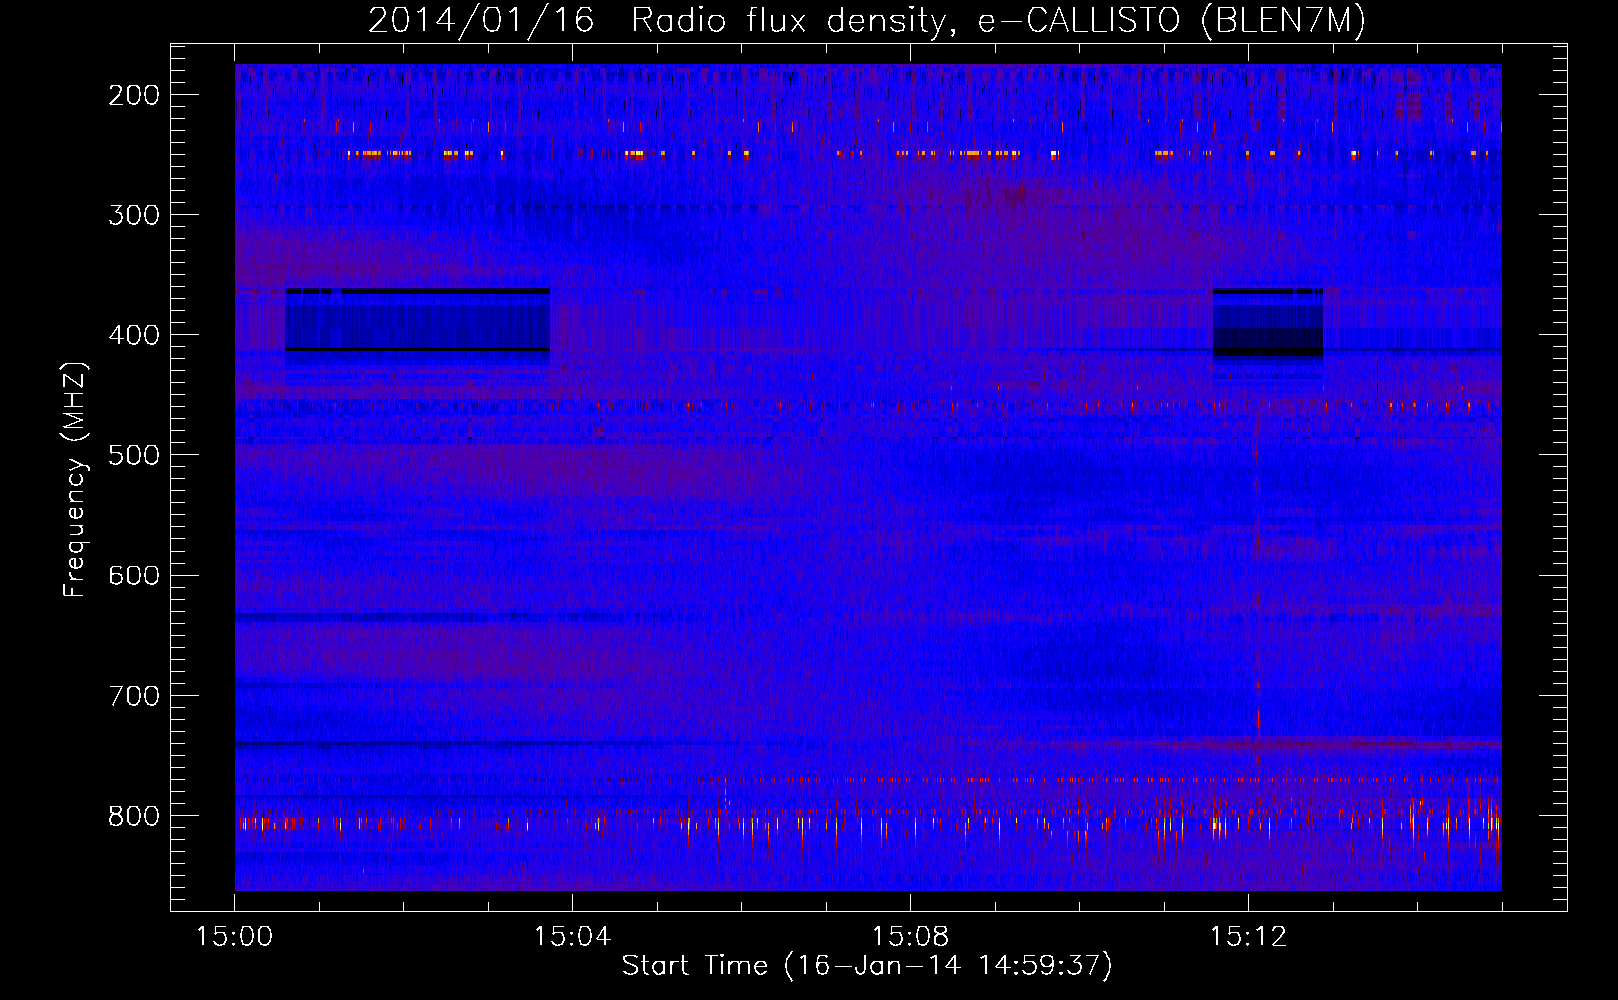
Task: Click the 15:08 time tick label
Action: click(x=910, y=937)
